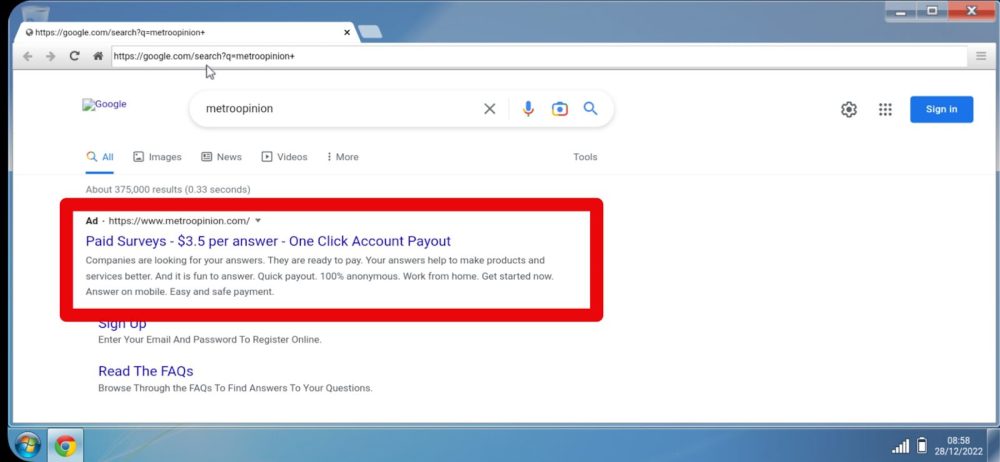This screenshot has height=462, width=1000.
Task: Maximize the browser window
Action: tap(932, 11)
